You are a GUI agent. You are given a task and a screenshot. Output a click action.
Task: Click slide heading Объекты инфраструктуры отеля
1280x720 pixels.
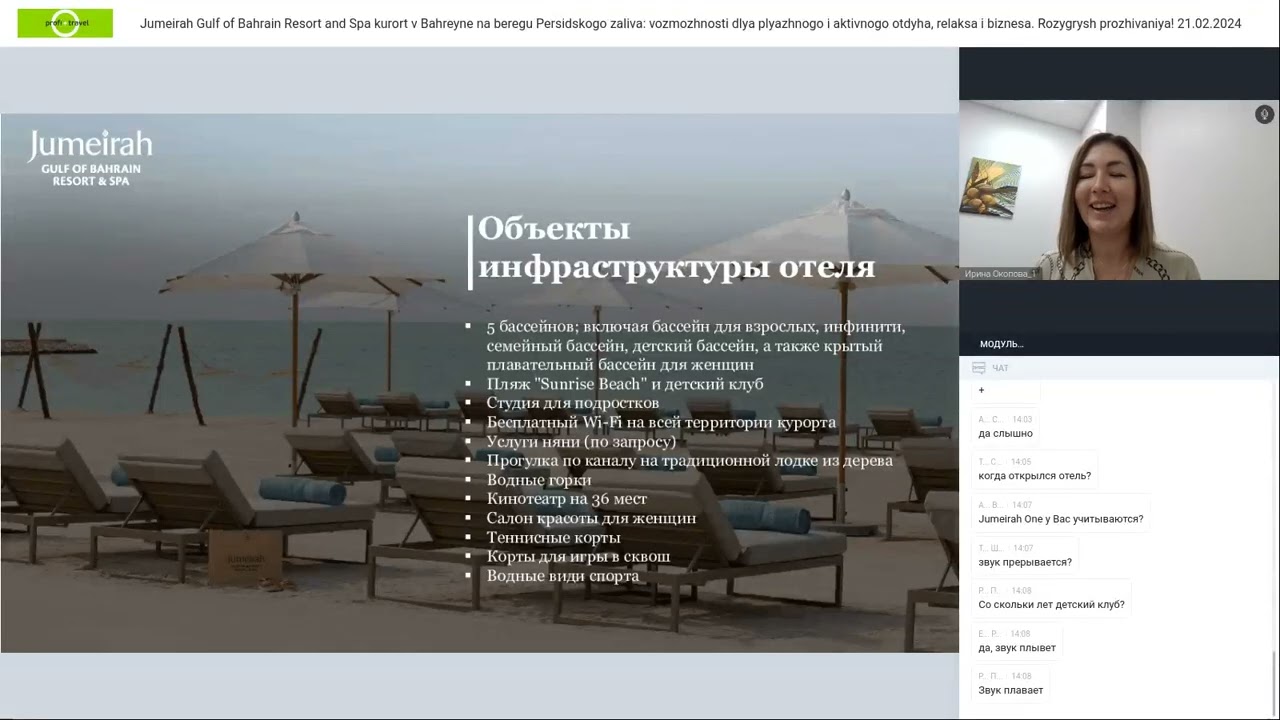(x=676, y=247)
